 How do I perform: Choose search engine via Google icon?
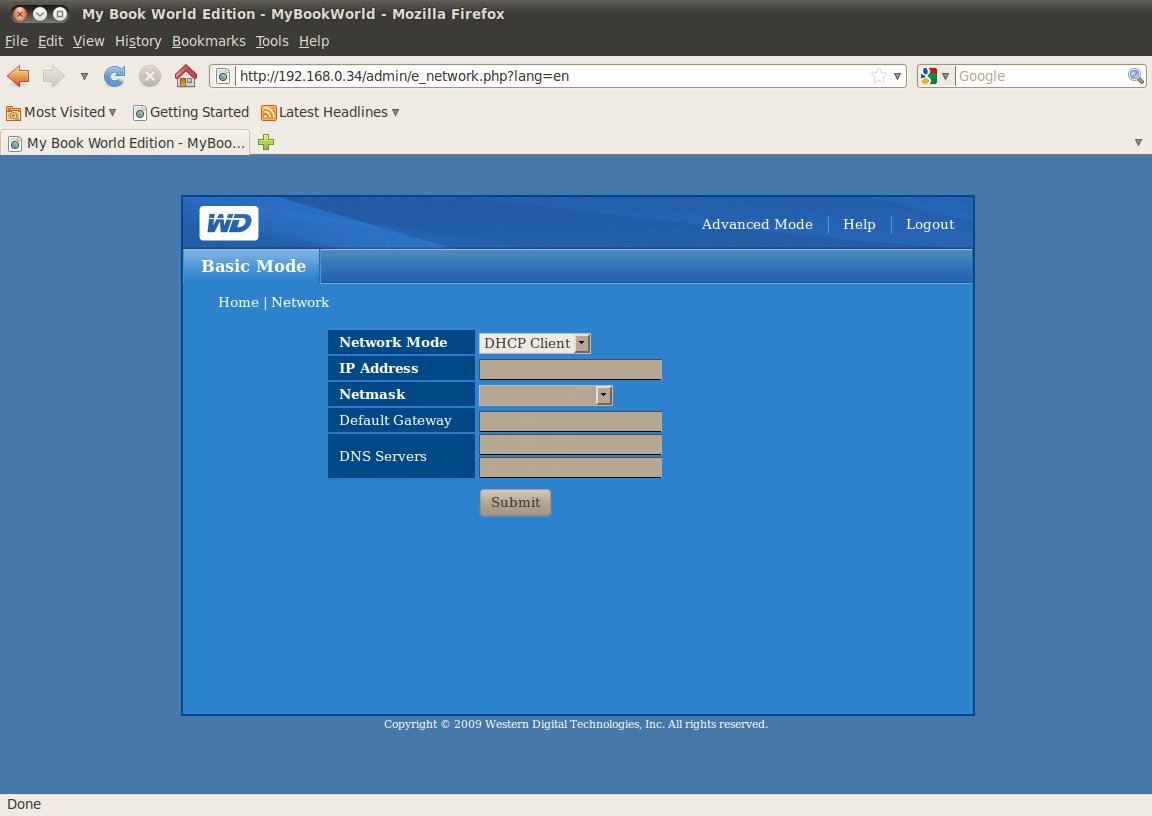click(934, 76)
